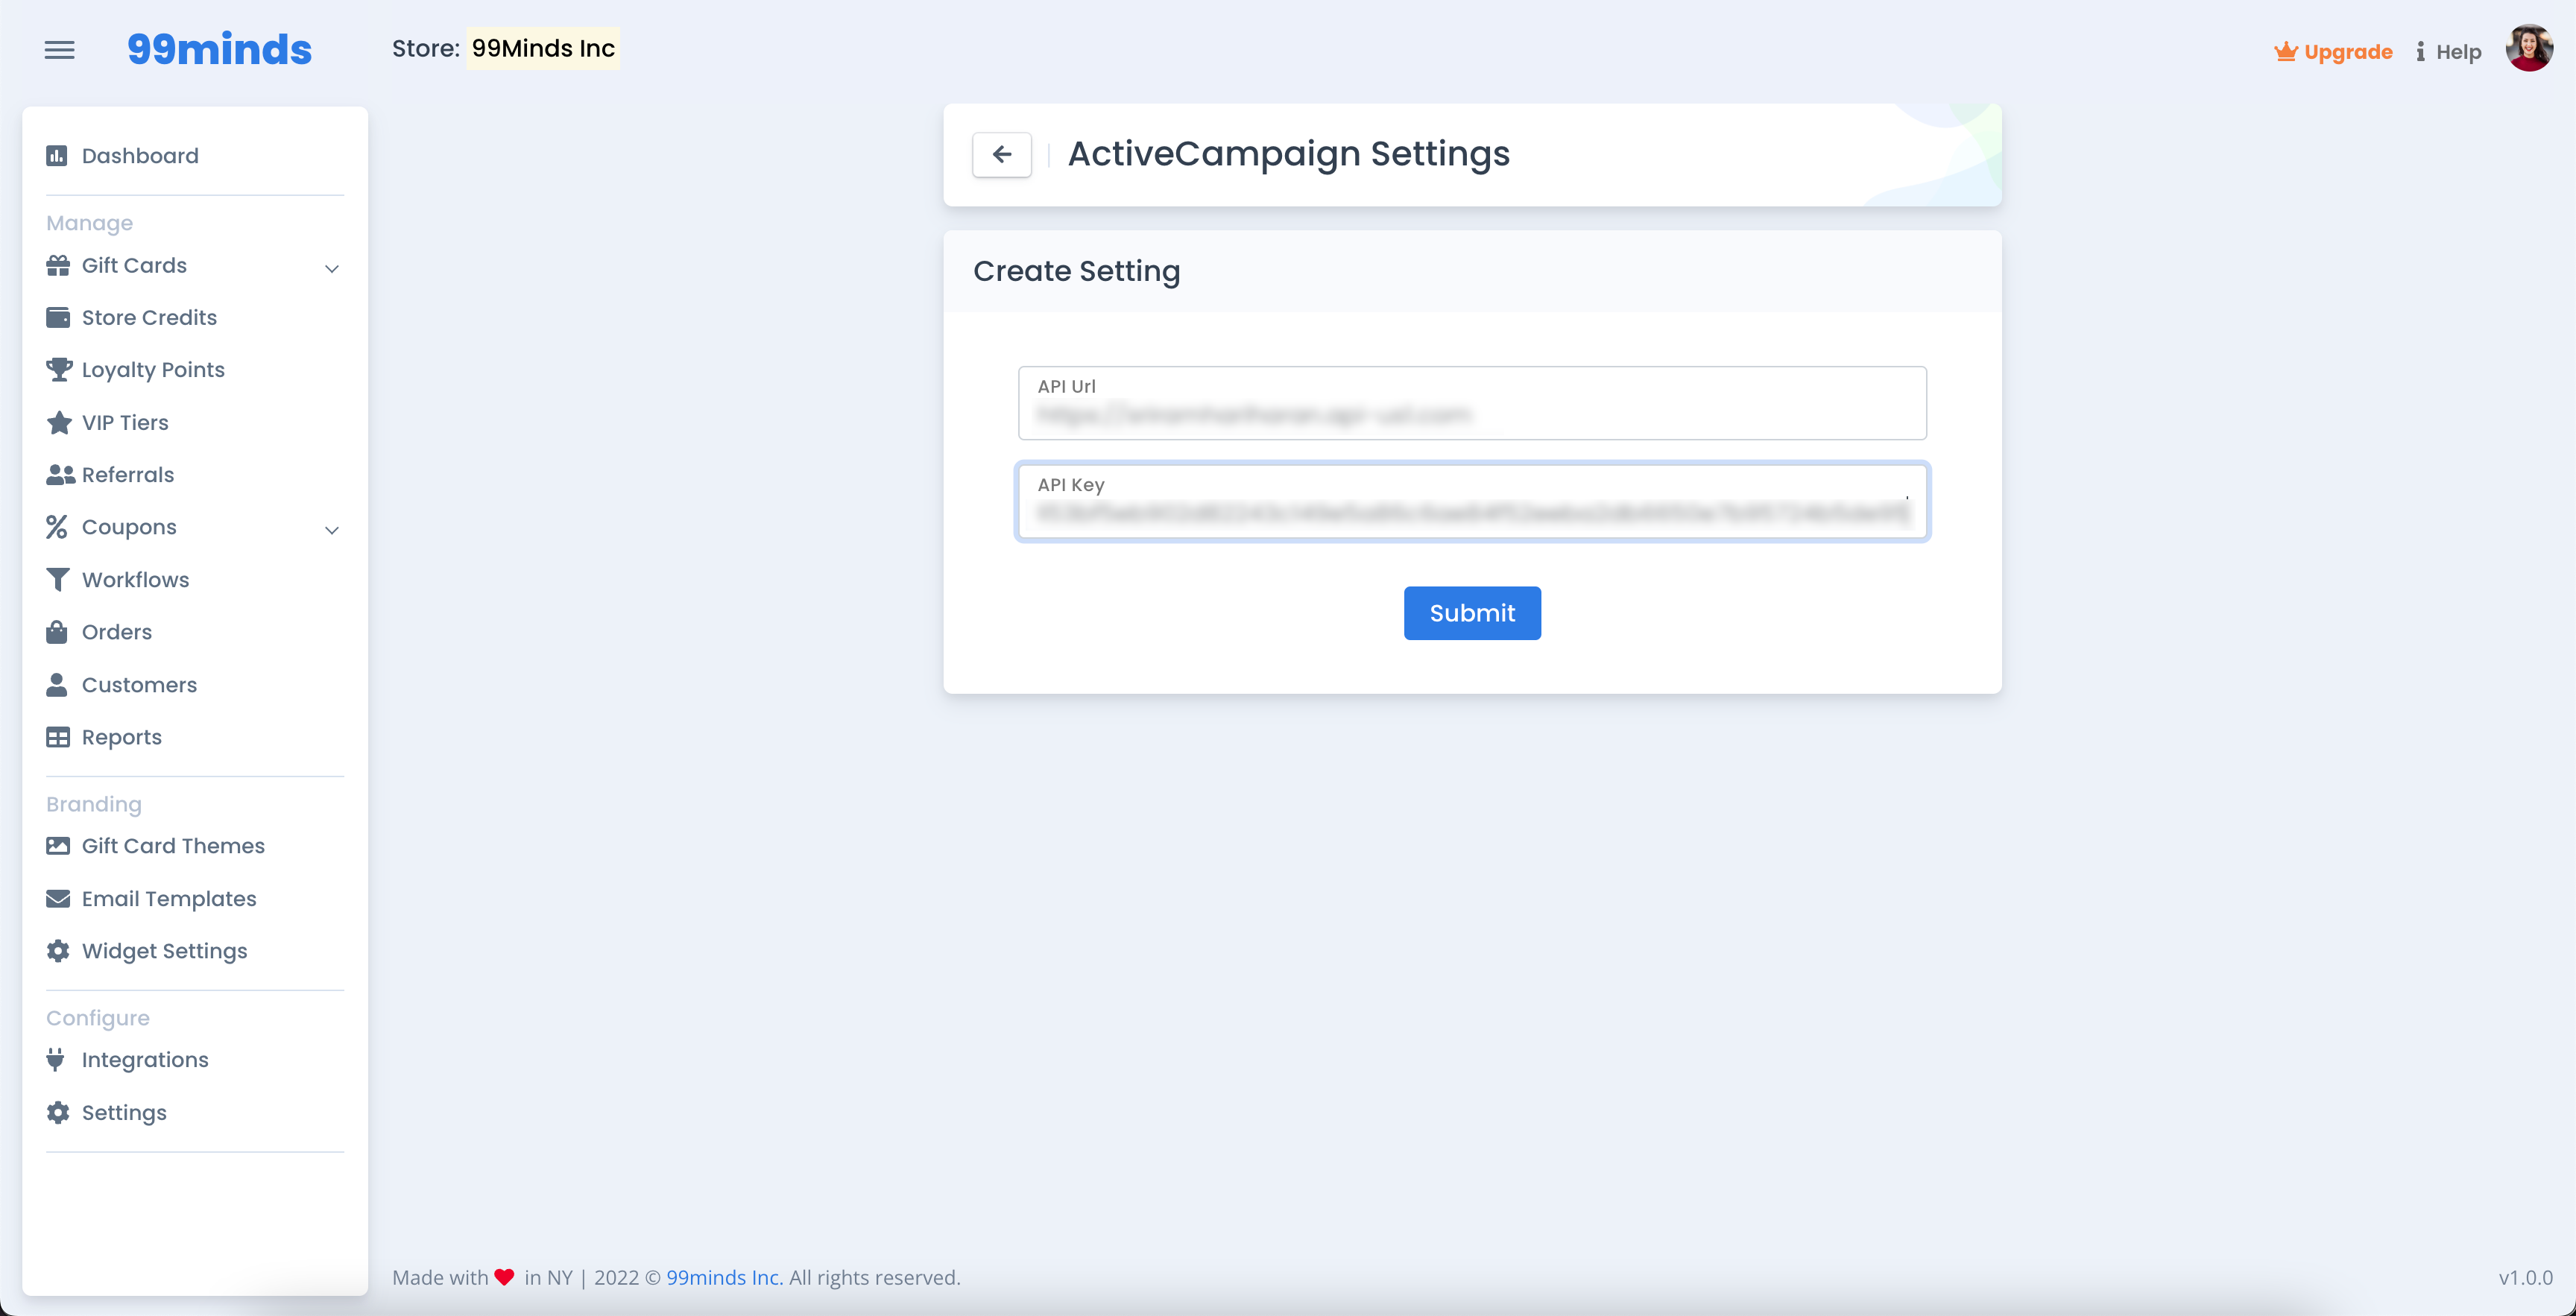This screenshot has height=1316, width=2576.
Task: Click the 99Minds Inc store name
Action: [543, 48]
